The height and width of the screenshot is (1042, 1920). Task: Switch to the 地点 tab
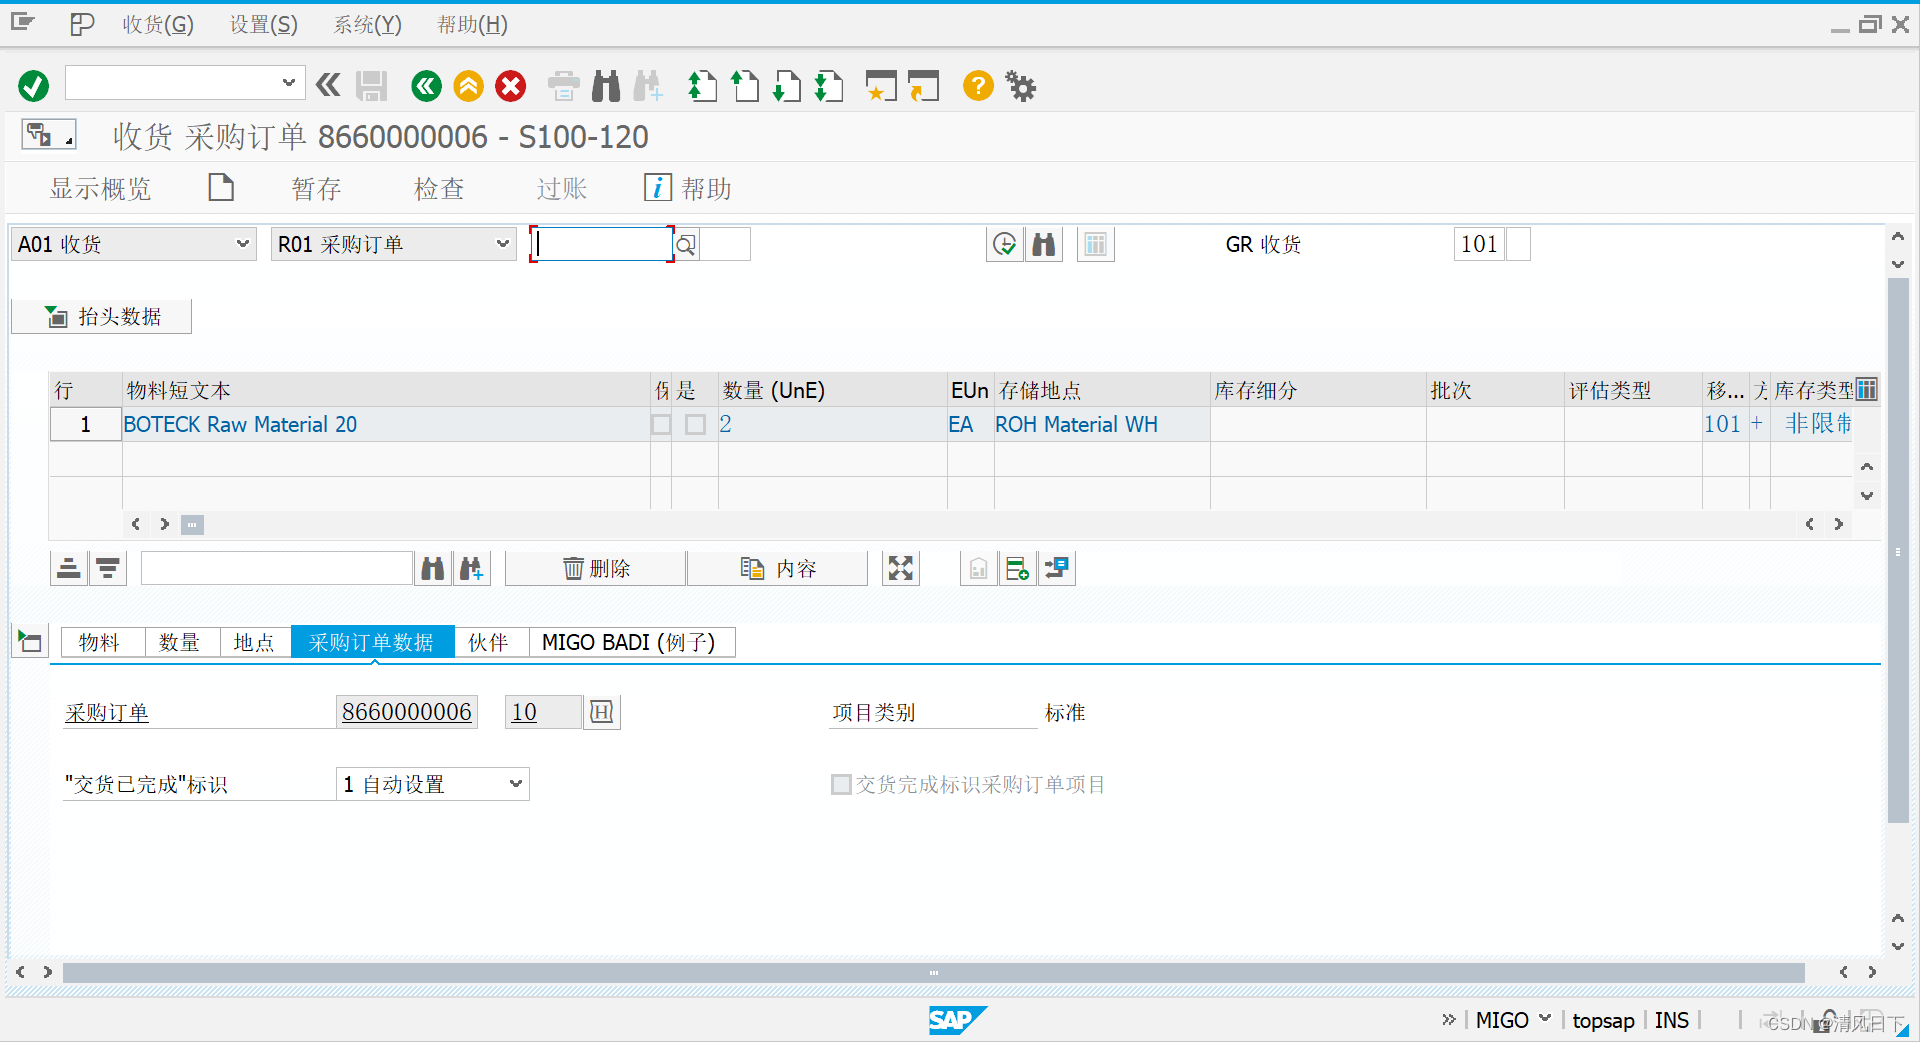[256, 642]
